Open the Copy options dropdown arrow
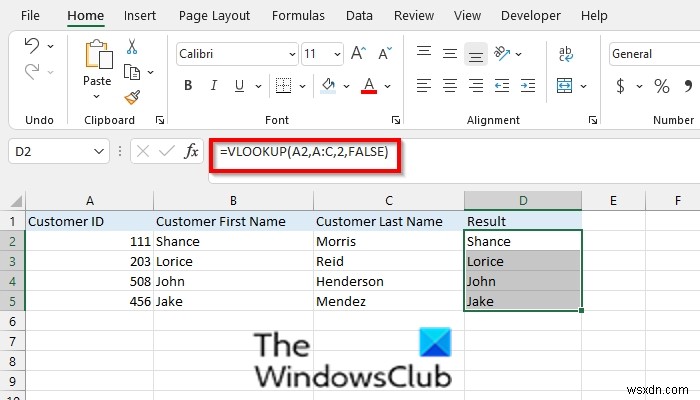The image size is (700, 400). pyautogui.click(x=150, y=72)
